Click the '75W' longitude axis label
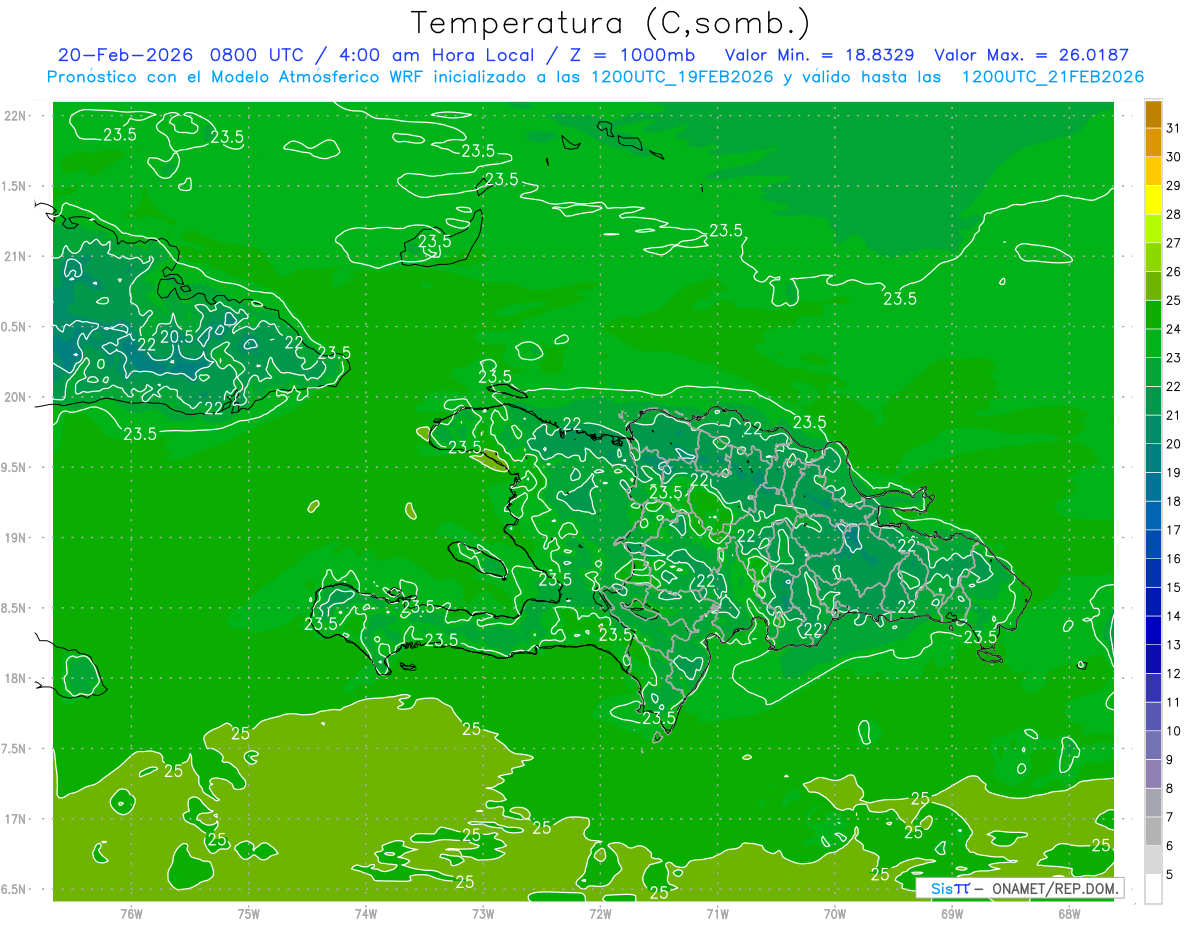This screenshot has height=927, width=1200. point(248,913)
